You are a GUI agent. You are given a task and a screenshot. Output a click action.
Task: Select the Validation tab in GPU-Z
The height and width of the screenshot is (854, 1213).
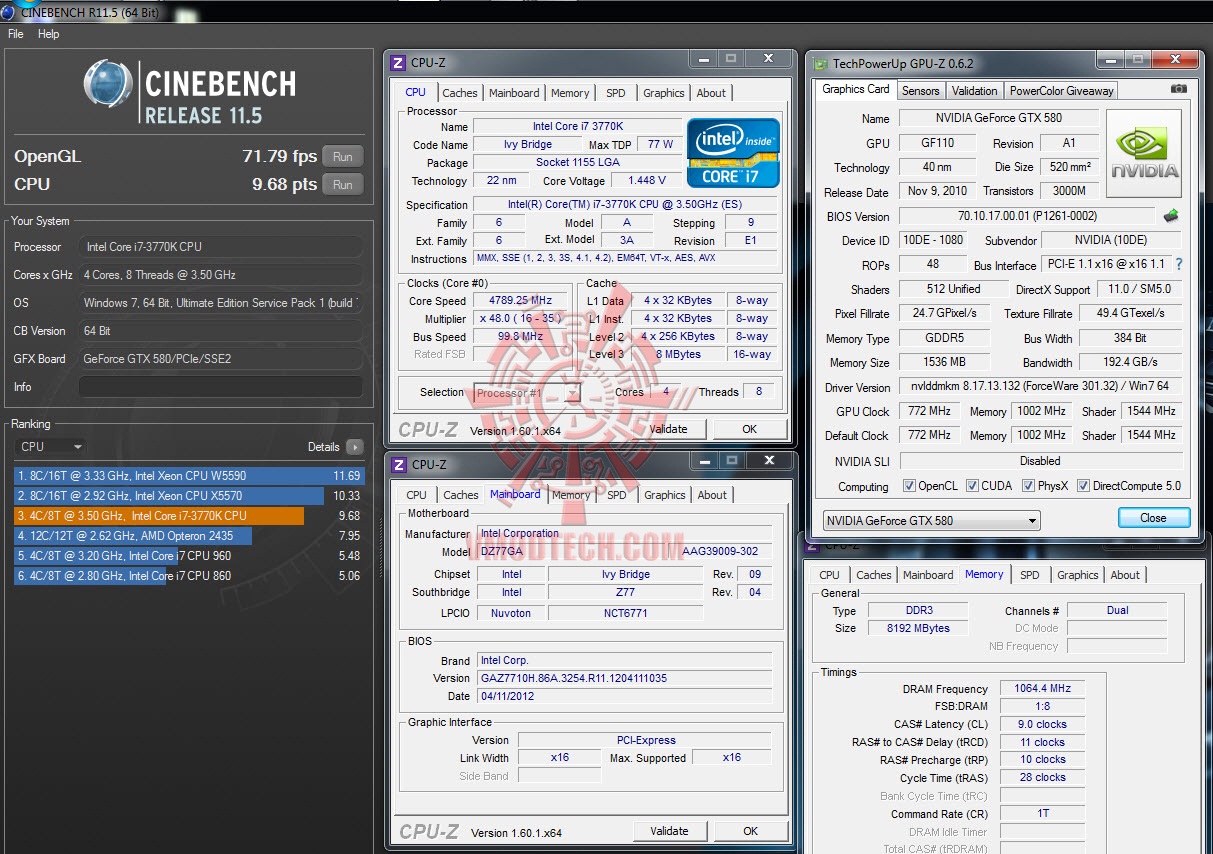click(974, 90)
